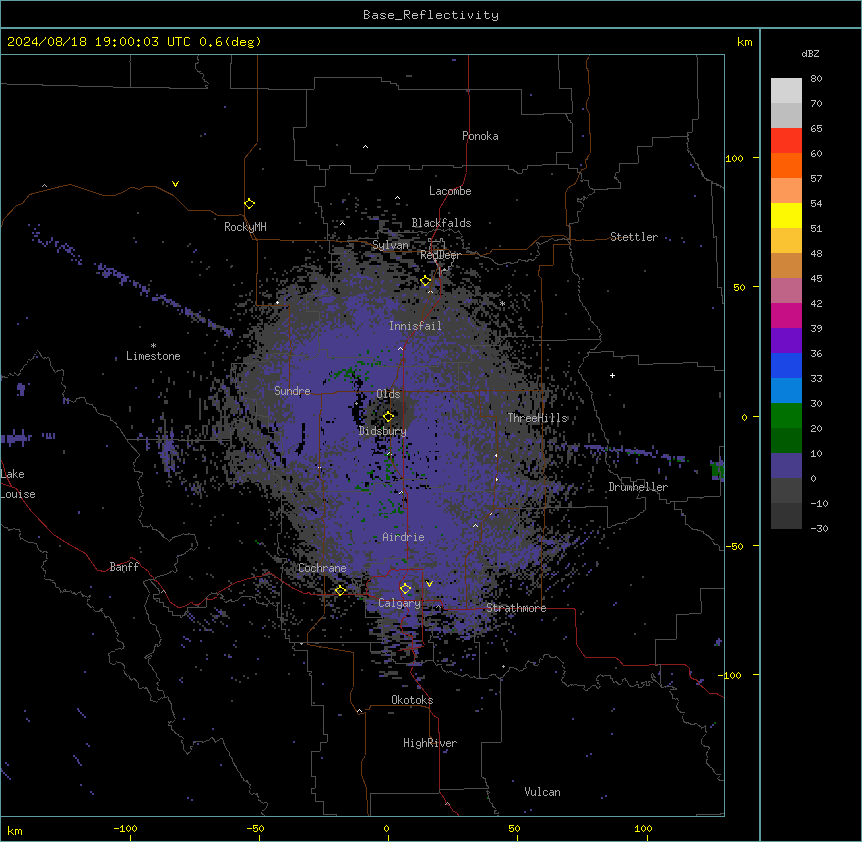The height and width of the screenshot is (842, 862).
Task: Click the yellow diamond marker below Cochrane
Action: [x=340, y=590]
